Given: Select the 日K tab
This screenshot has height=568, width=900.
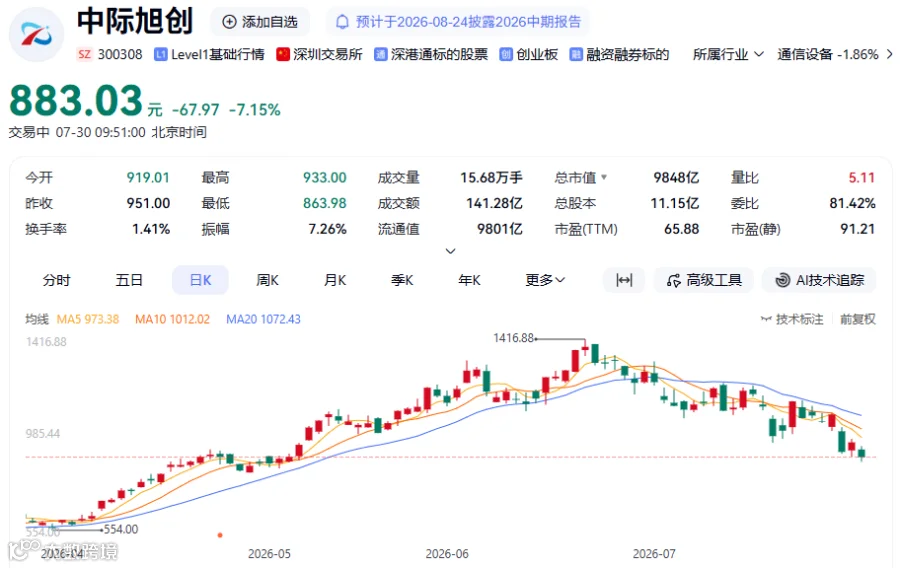Looking at the screenshot, I should [x=200, y=280].
